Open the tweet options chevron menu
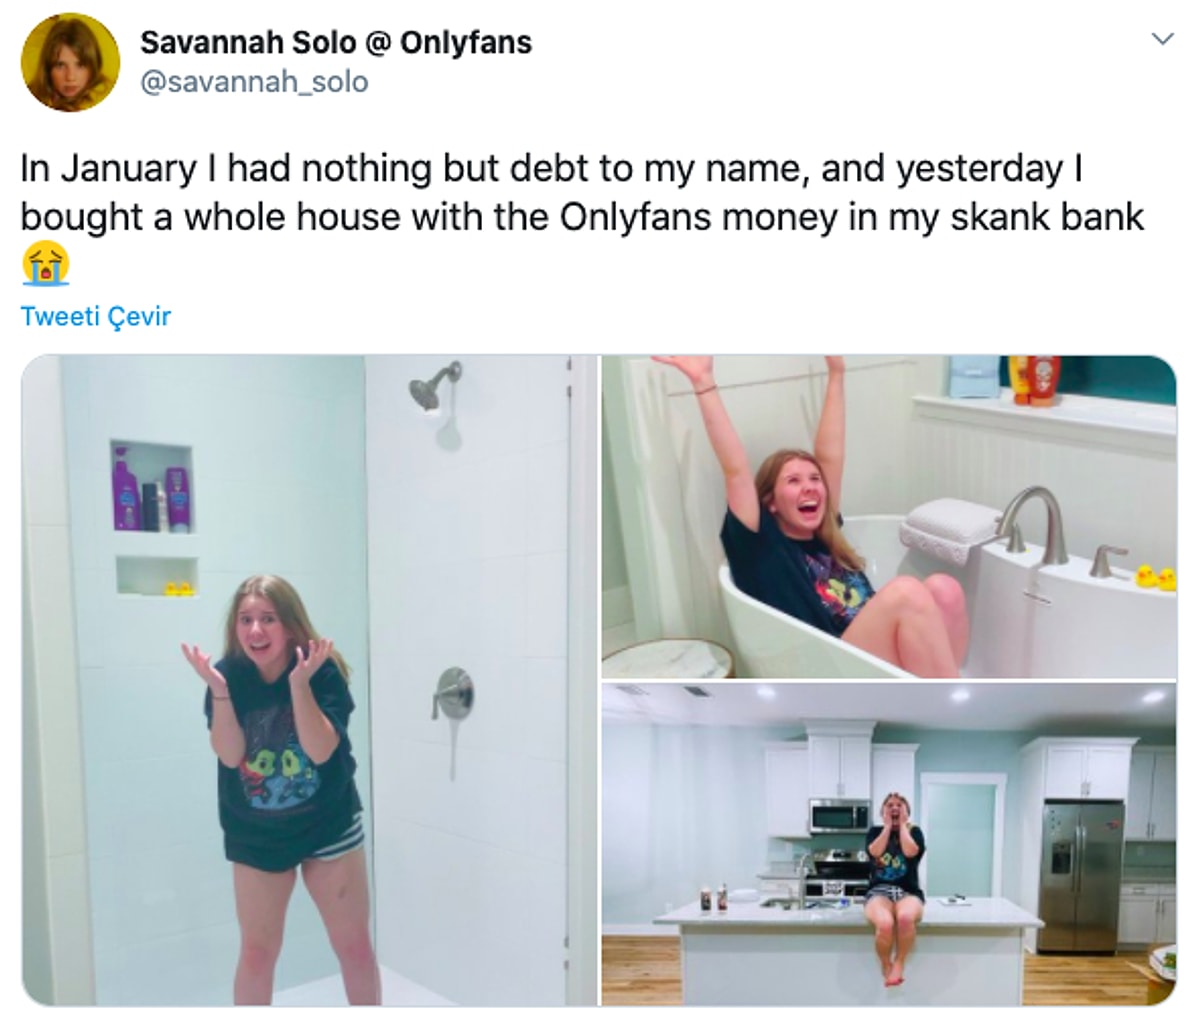The image size is (1200, 1029). 1161,40
